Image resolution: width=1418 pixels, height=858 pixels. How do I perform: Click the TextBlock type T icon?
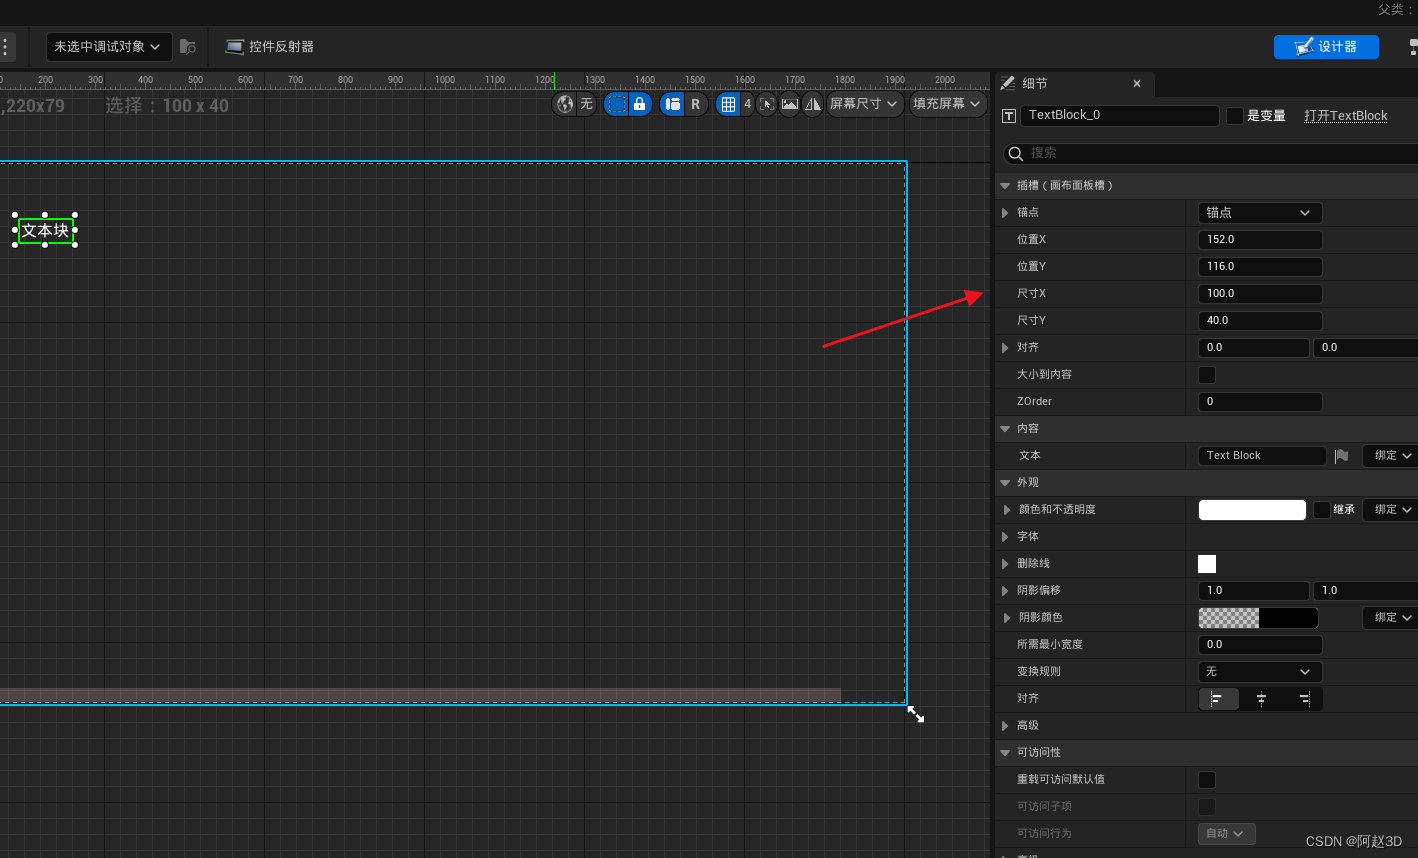[x=1009, y=116]
